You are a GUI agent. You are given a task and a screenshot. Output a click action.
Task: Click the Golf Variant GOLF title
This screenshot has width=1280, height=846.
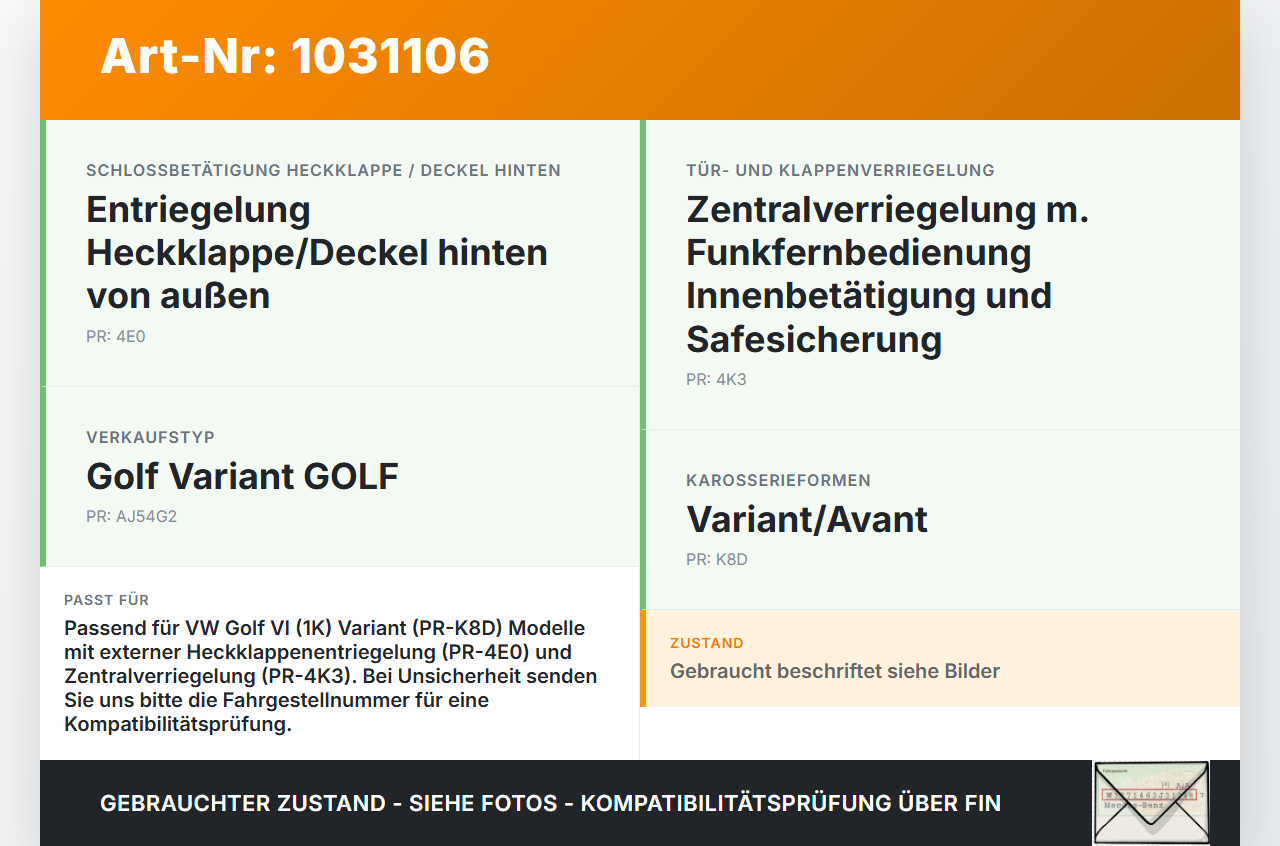(x=242, y=476)
